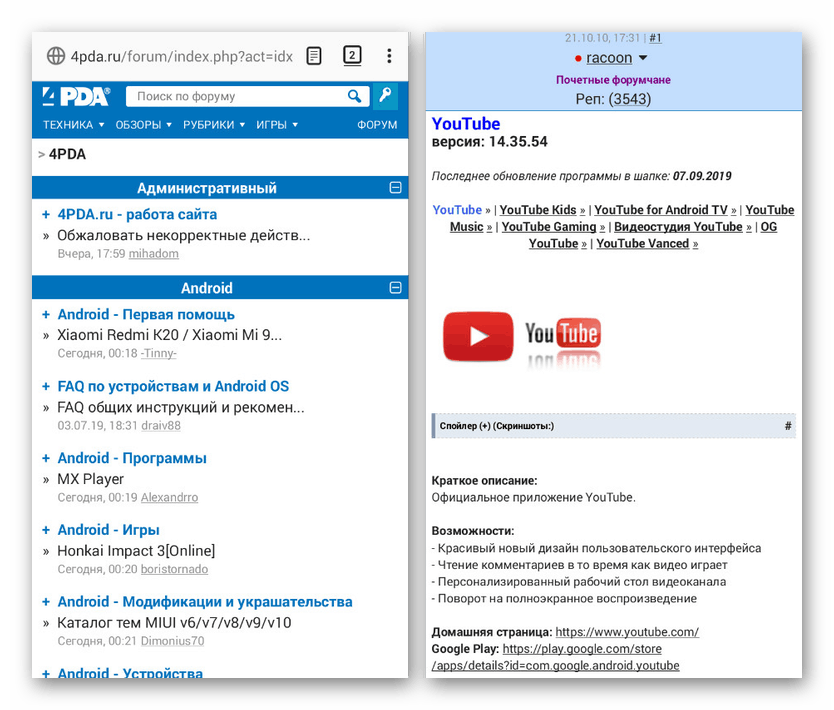Open 4PDA.ru - работа сайта forum
Screen dimensions: 834x710
pyautogui.click(x=137, y=214)
